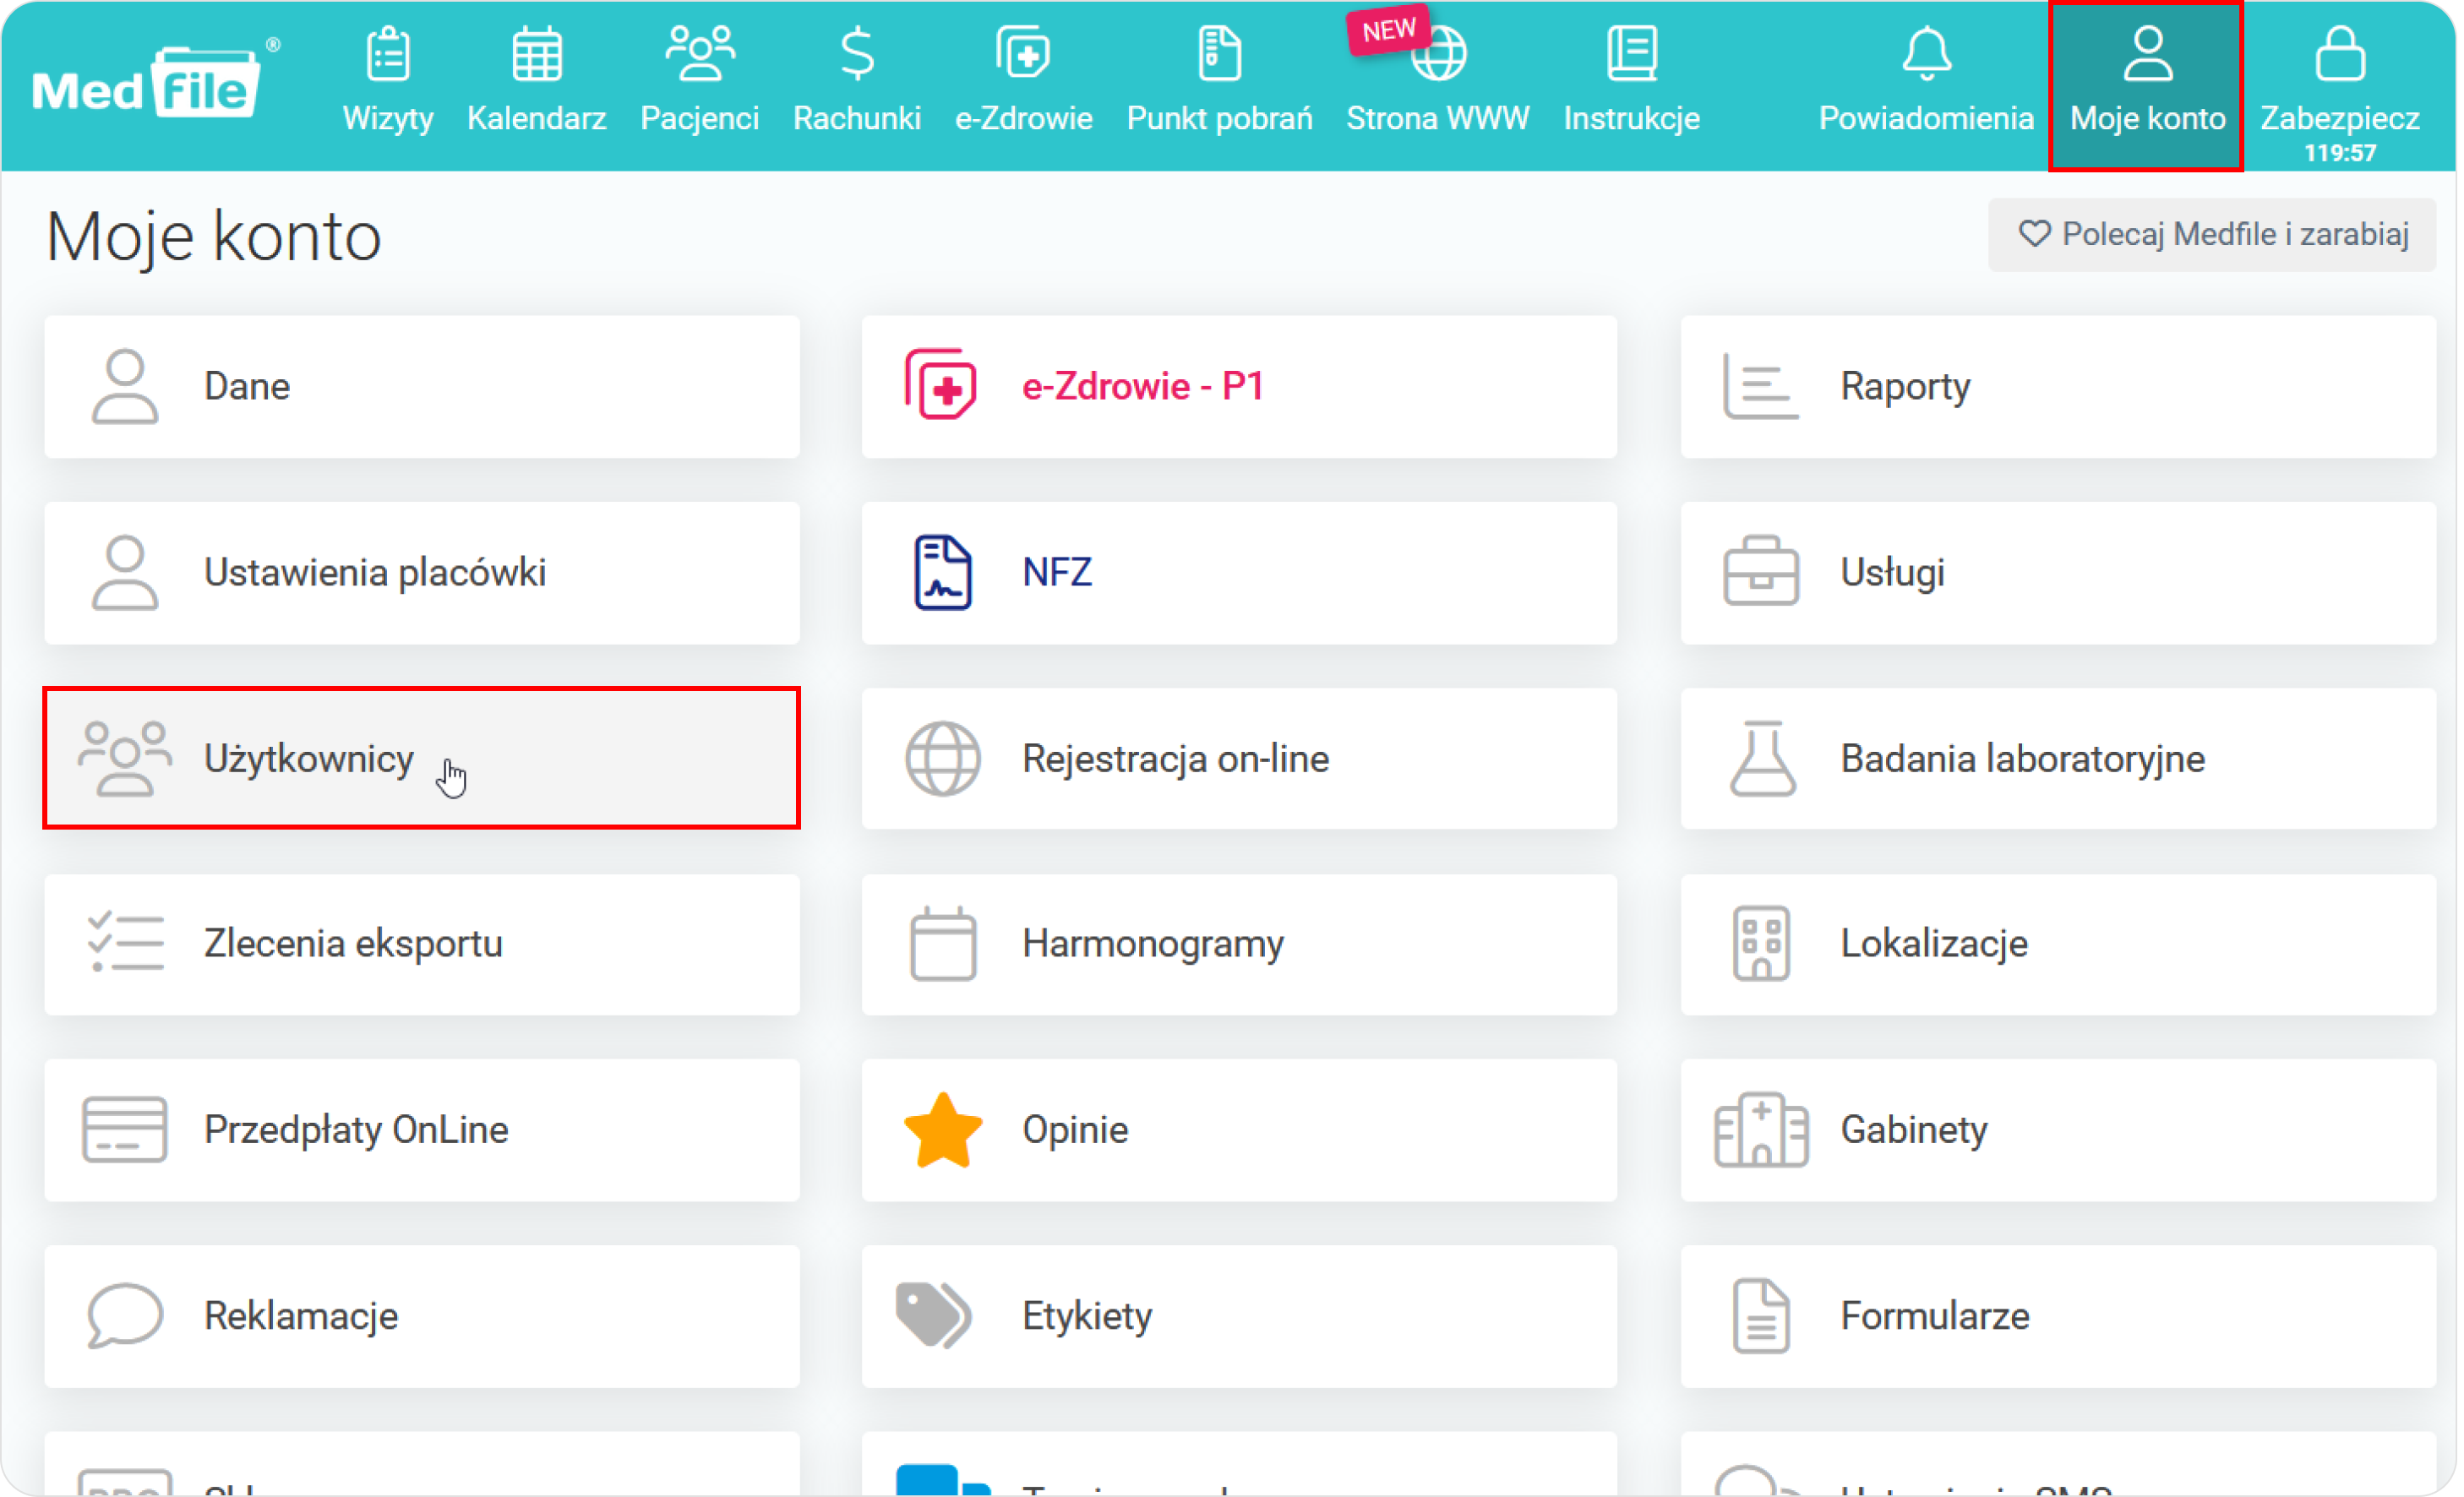Click the Badania laboratoryjne flask icon
The width and height of the screenshot is (2464, 1497).
1761,759
